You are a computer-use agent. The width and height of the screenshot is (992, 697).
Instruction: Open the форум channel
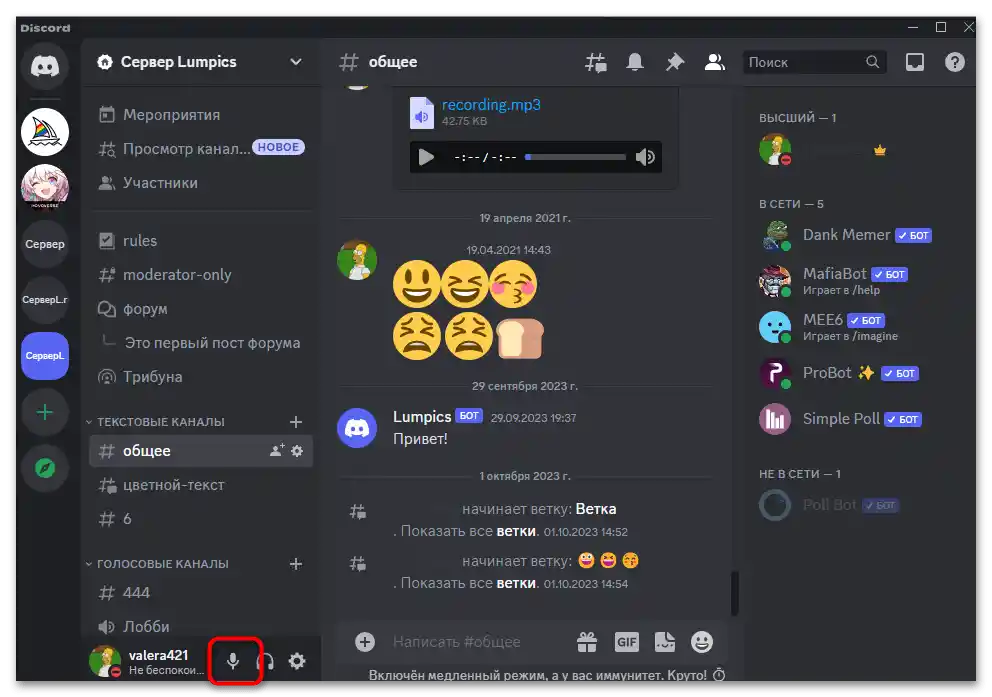[201, 309]
